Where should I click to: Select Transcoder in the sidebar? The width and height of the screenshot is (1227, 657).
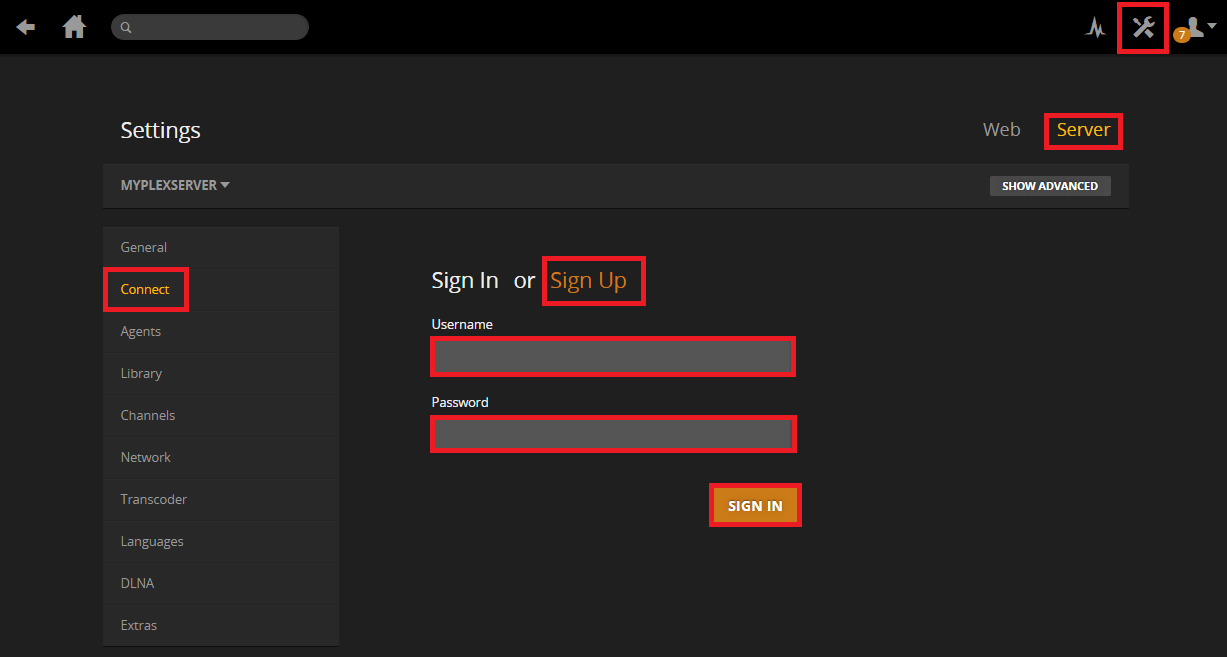(154, 499)
